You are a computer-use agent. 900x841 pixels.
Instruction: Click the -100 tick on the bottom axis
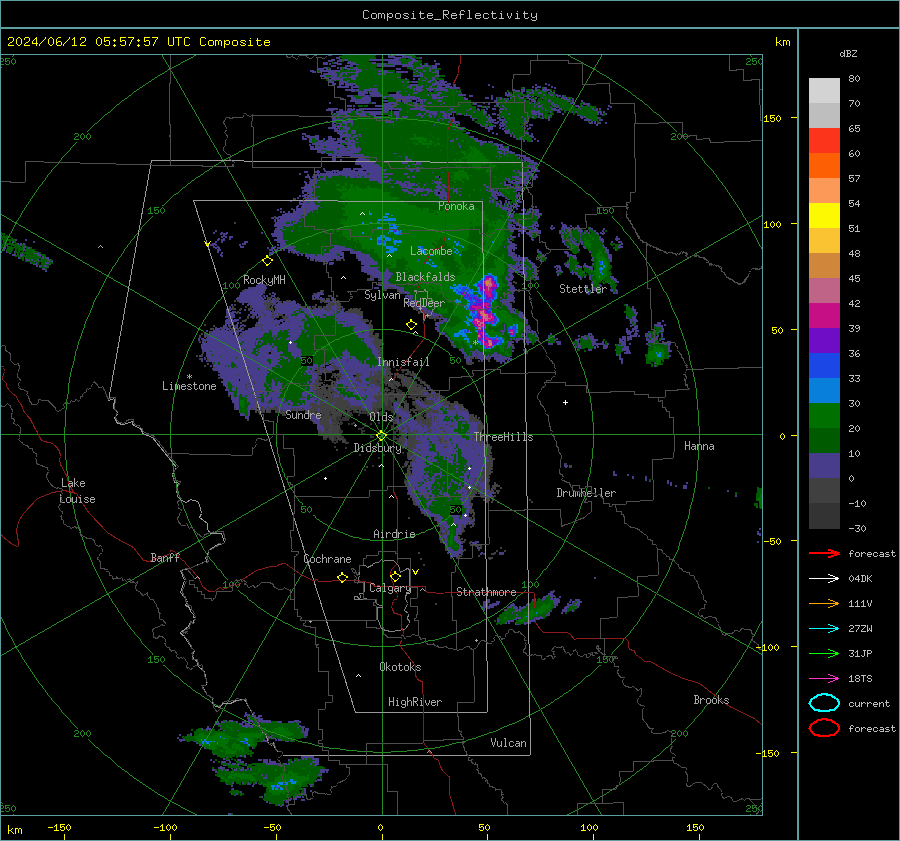[165, 827]
